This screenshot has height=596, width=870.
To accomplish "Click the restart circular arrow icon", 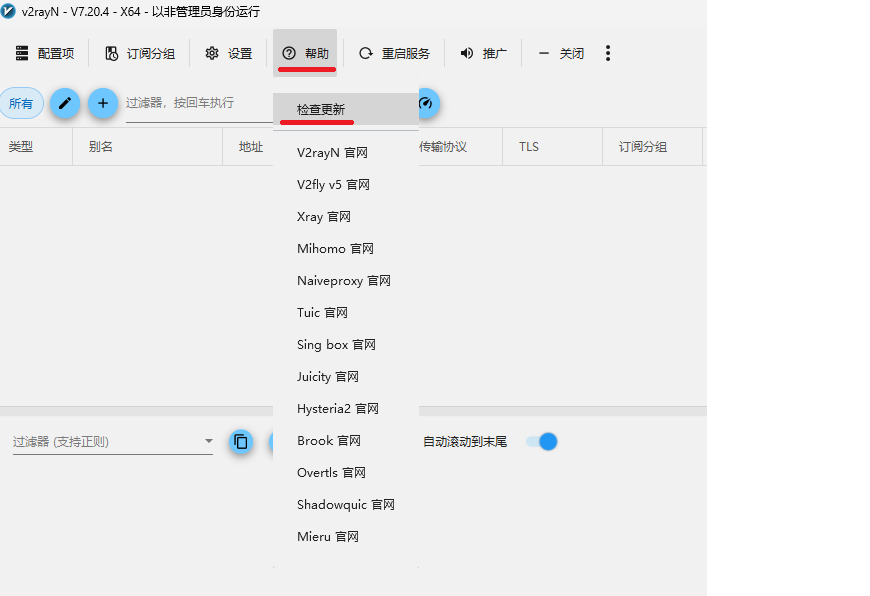I will [x=366, y=53].
